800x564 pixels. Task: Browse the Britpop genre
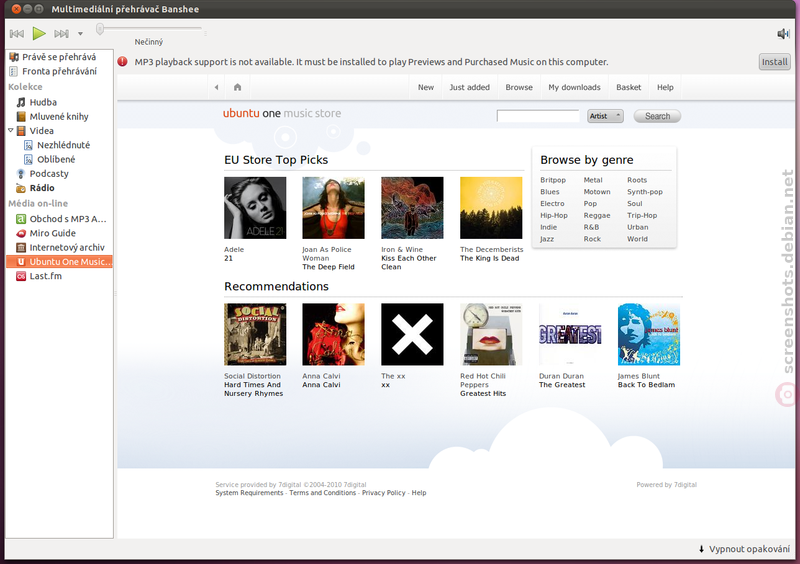pyautogui.click(x=553, y=180)
